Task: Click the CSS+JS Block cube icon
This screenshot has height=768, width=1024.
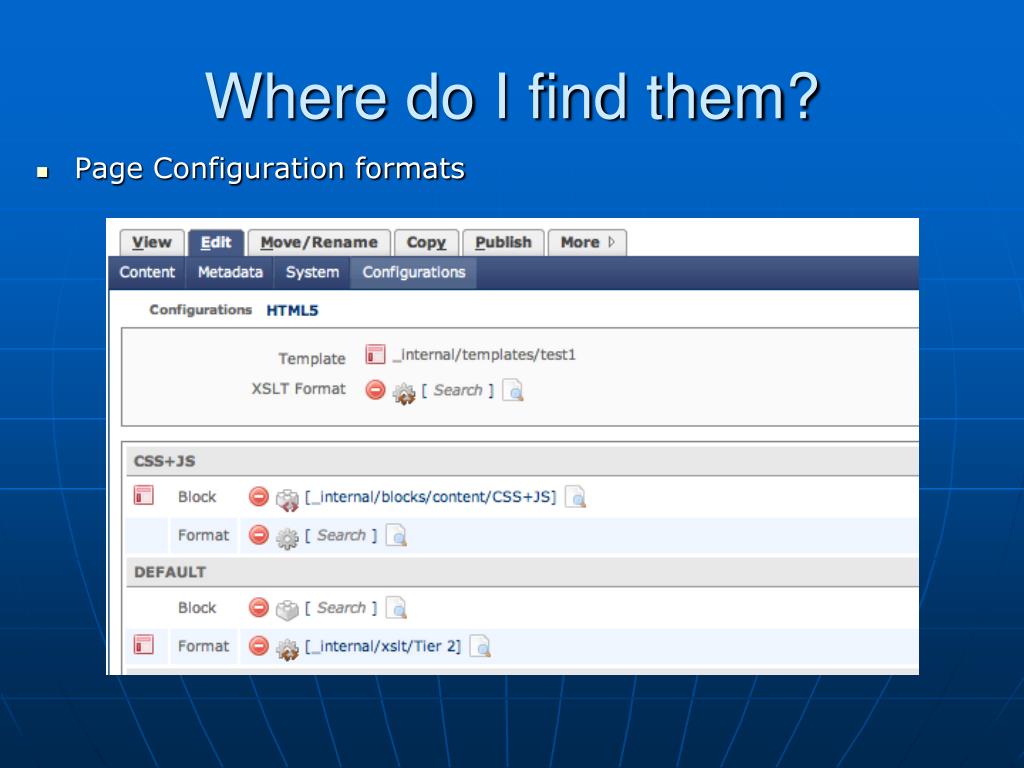Action: click(287, 499)
